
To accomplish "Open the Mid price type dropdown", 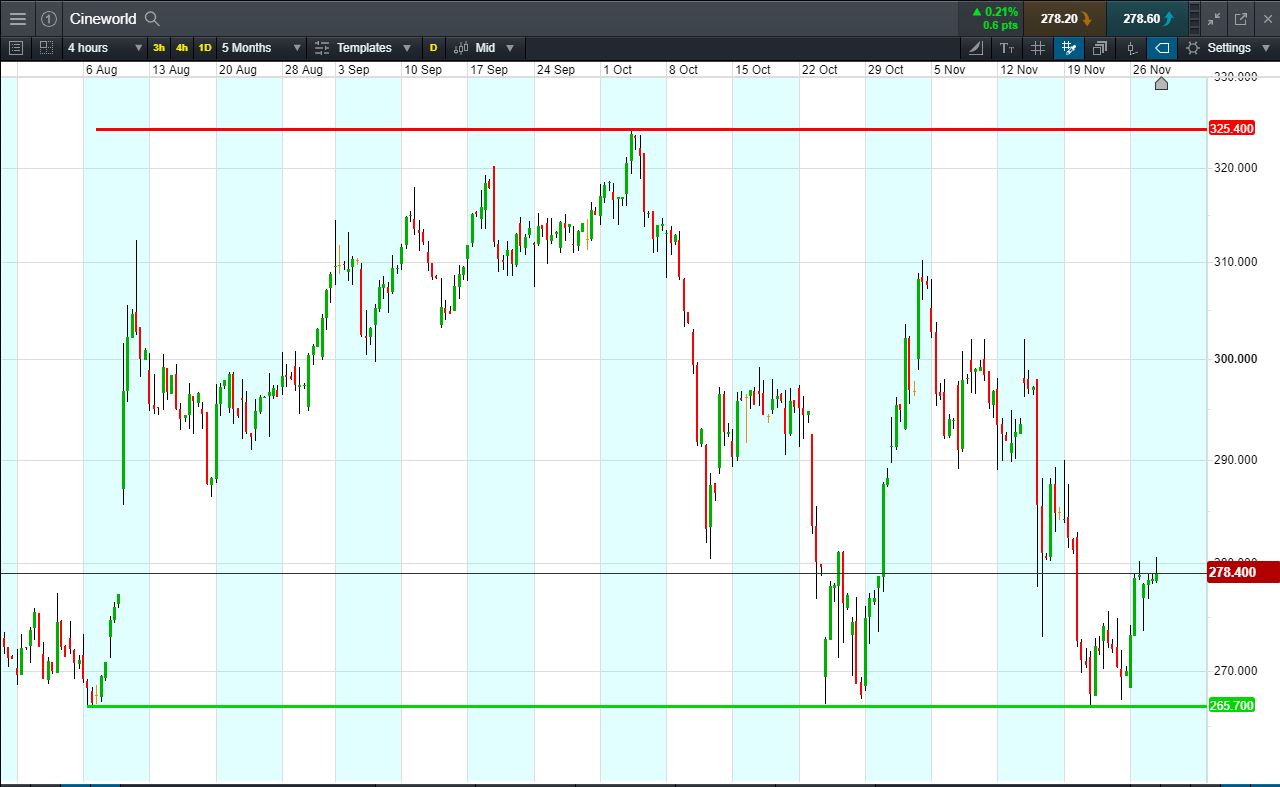I will pos(509,47).
